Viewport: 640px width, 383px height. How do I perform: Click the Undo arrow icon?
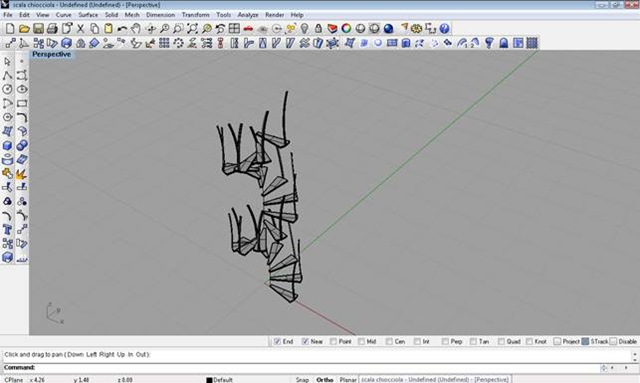tap(122, 29)
